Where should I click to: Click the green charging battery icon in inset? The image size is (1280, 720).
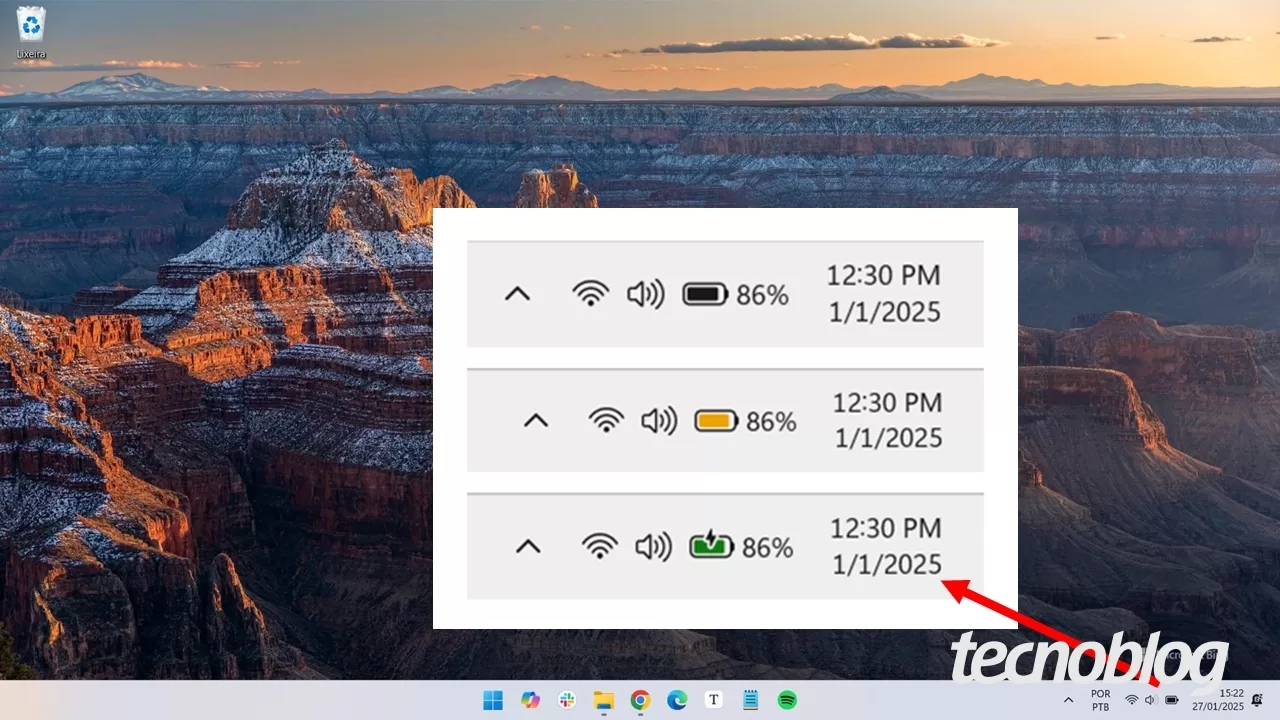711,546
